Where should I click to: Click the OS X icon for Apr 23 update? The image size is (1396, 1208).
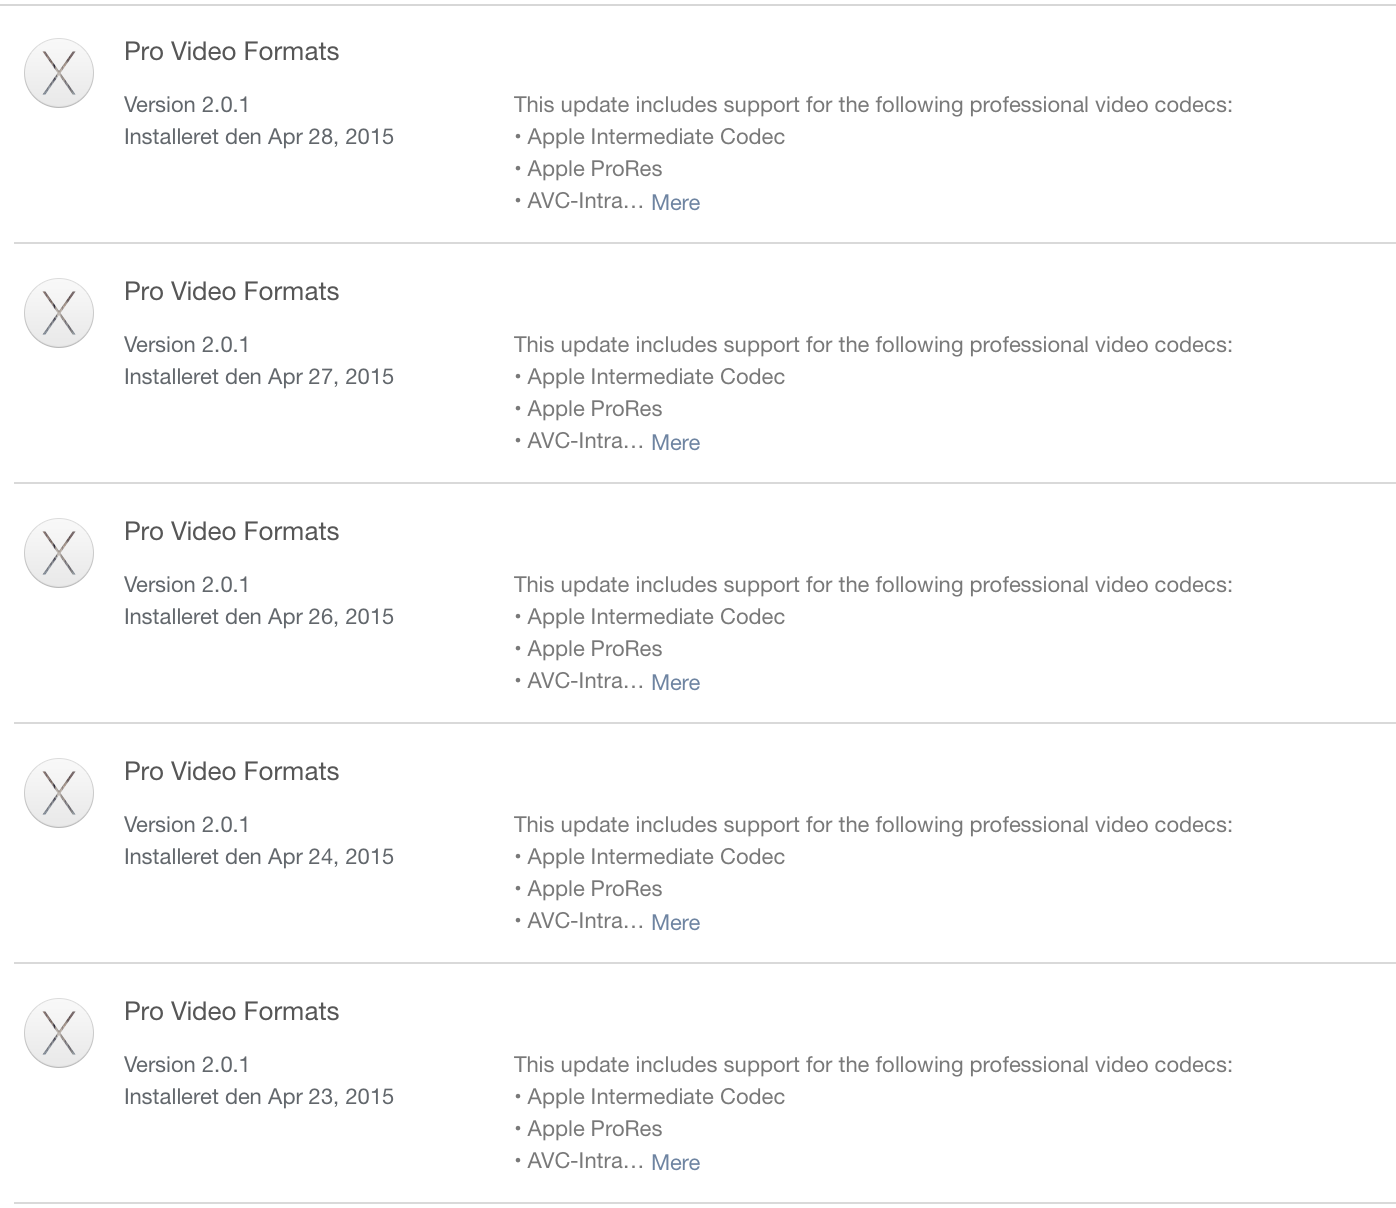(59, 1033)
